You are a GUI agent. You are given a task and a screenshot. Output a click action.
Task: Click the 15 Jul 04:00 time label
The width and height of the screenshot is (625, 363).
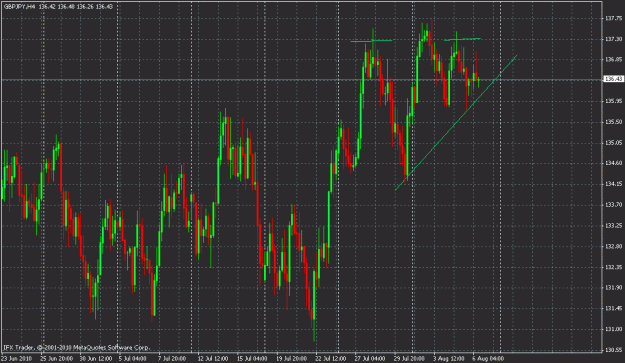tap(253, 358)
